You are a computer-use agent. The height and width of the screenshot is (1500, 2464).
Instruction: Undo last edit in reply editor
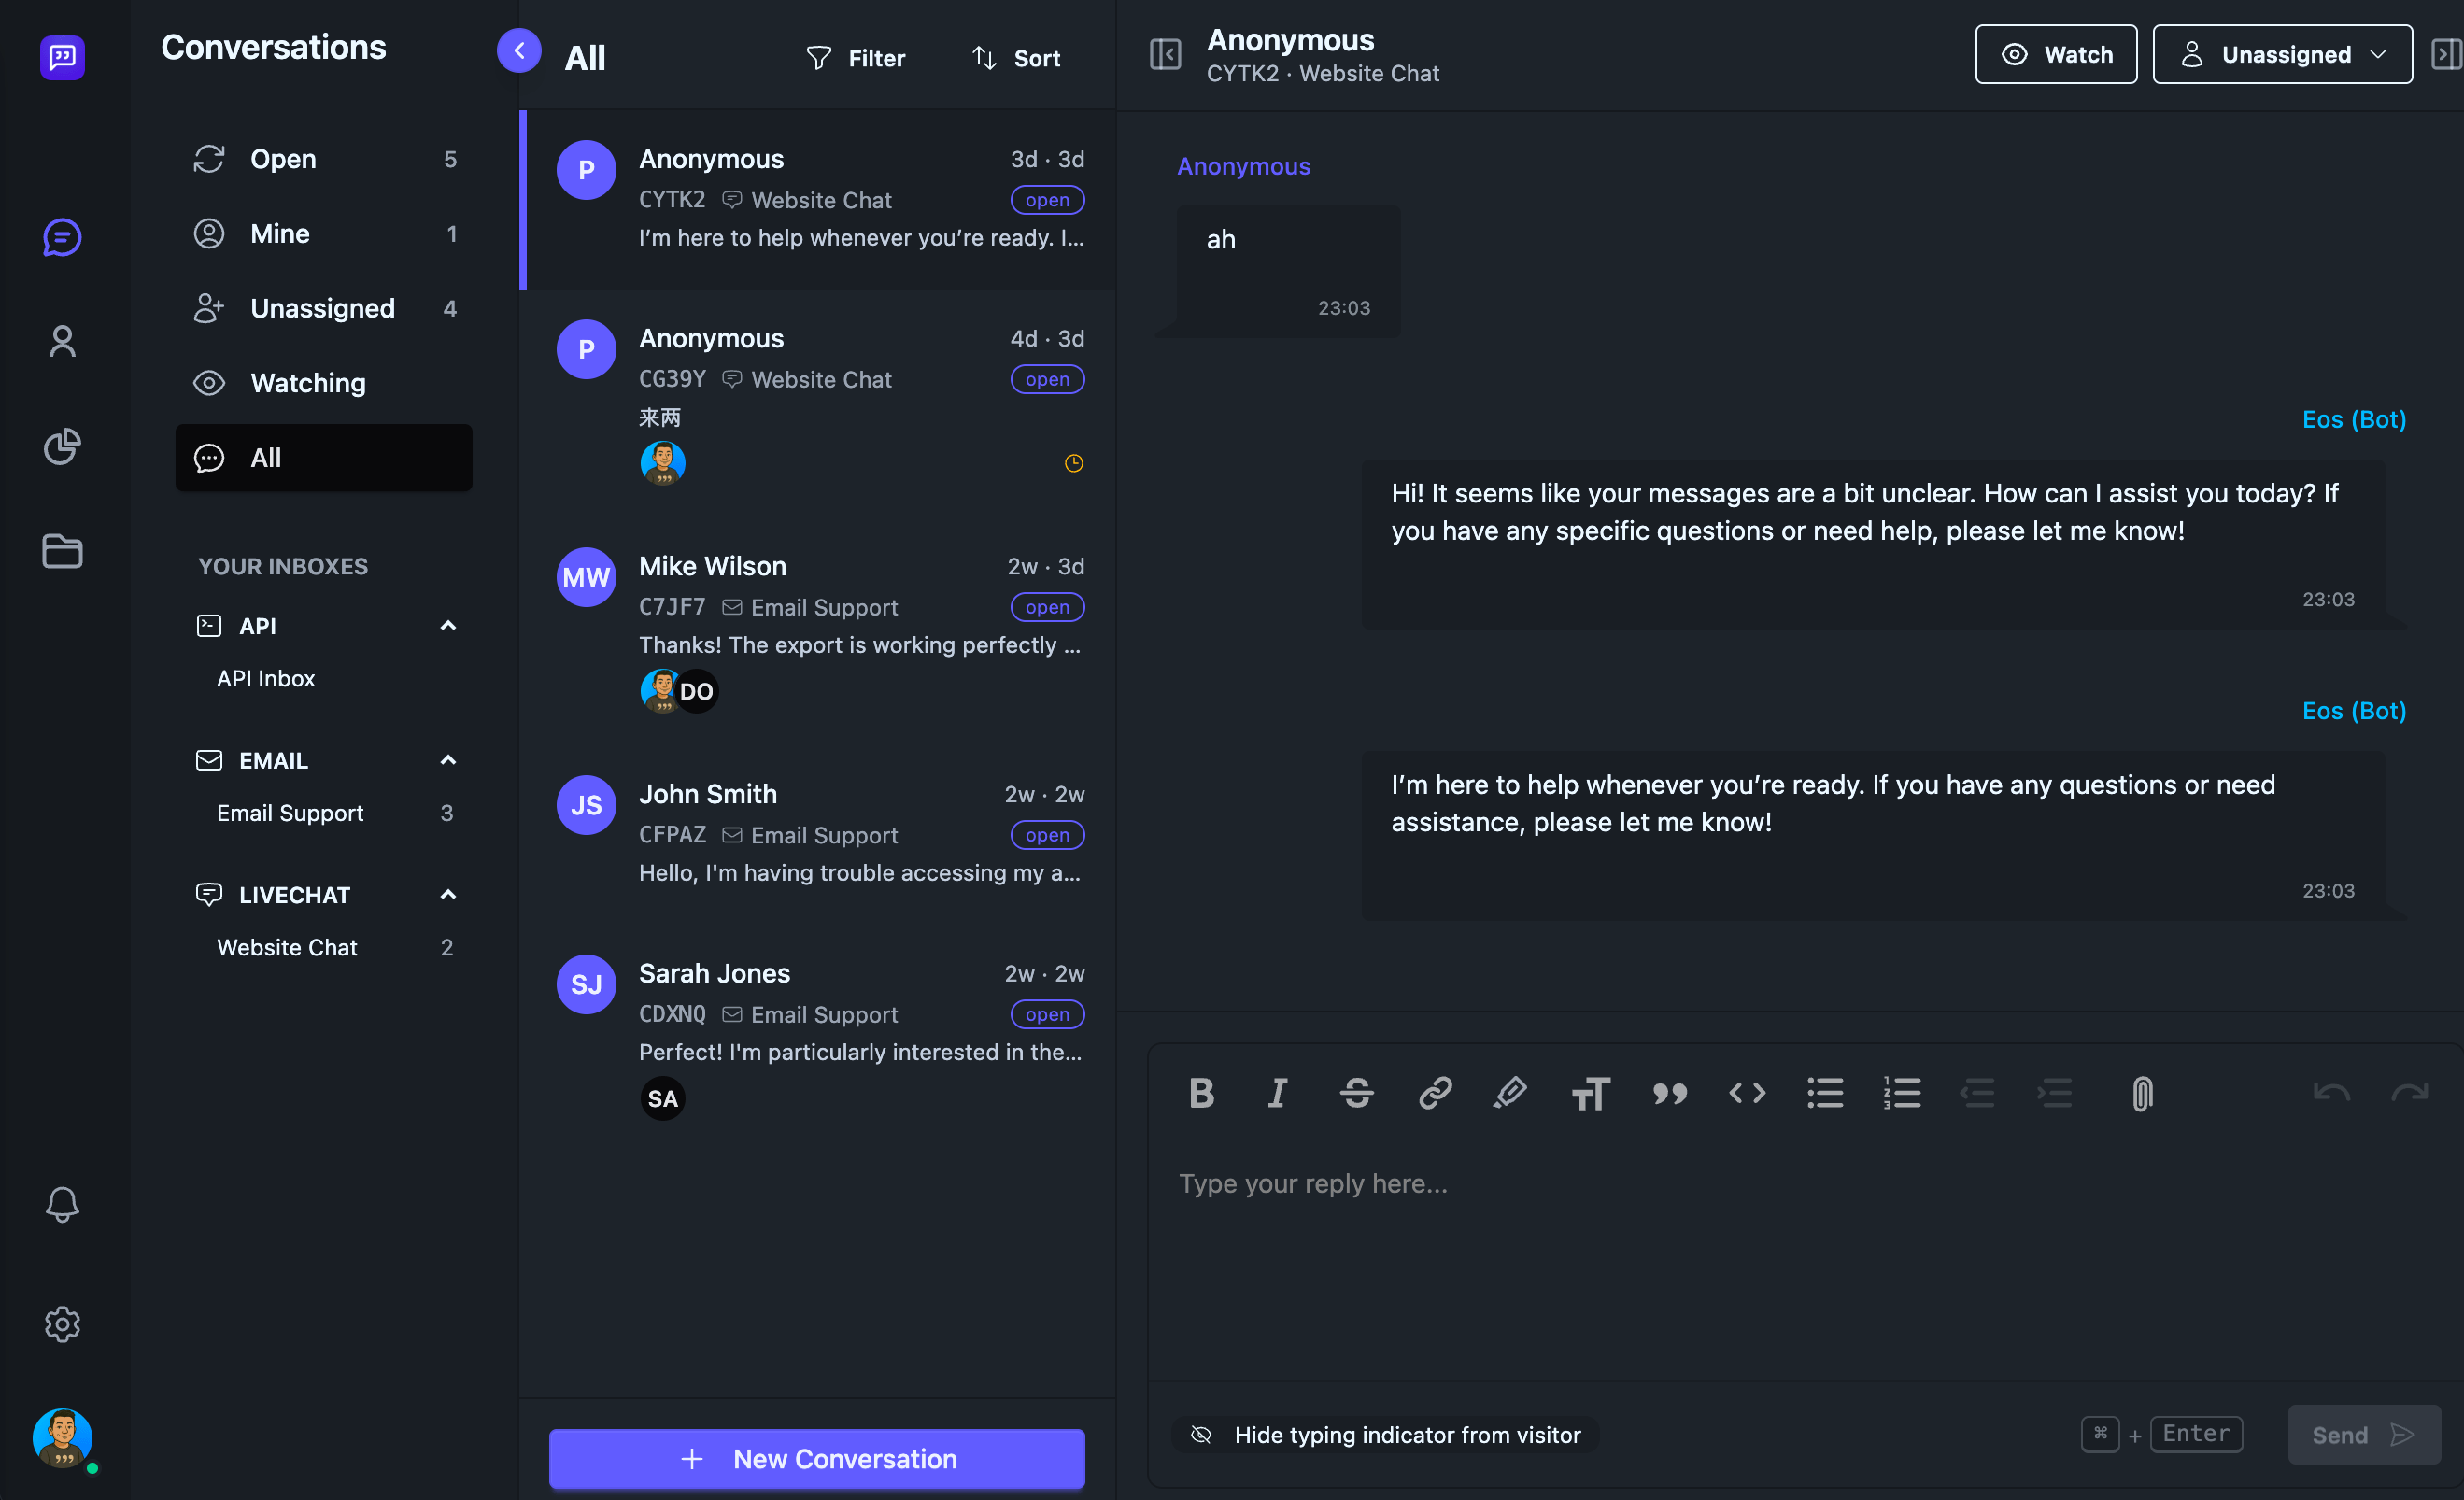(x=2331, y=1093)
